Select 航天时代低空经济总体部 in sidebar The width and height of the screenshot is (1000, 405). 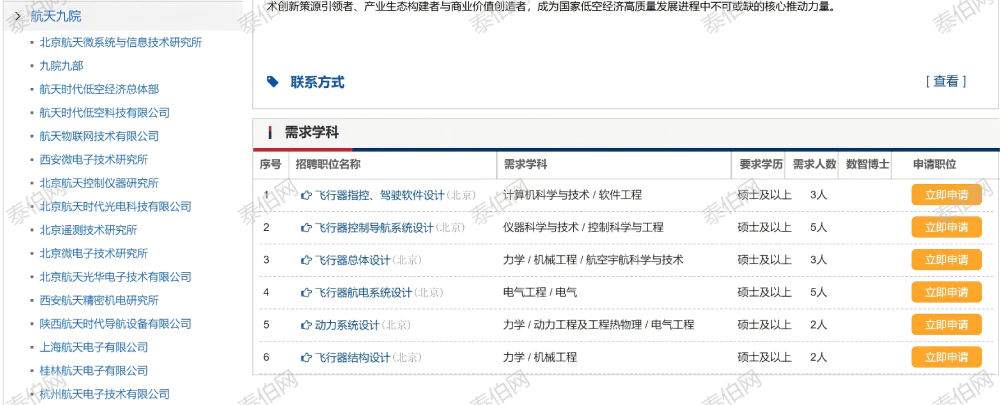[x=98, y=90]
